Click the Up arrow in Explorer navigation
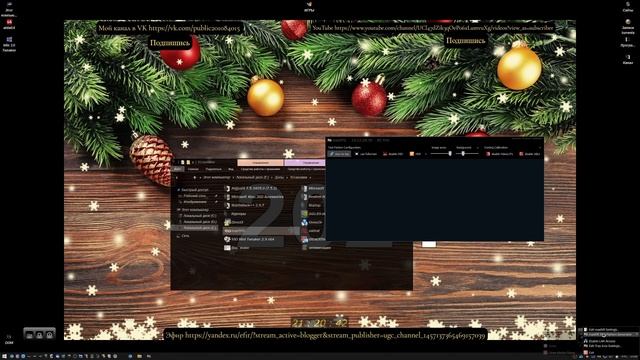 195,178
